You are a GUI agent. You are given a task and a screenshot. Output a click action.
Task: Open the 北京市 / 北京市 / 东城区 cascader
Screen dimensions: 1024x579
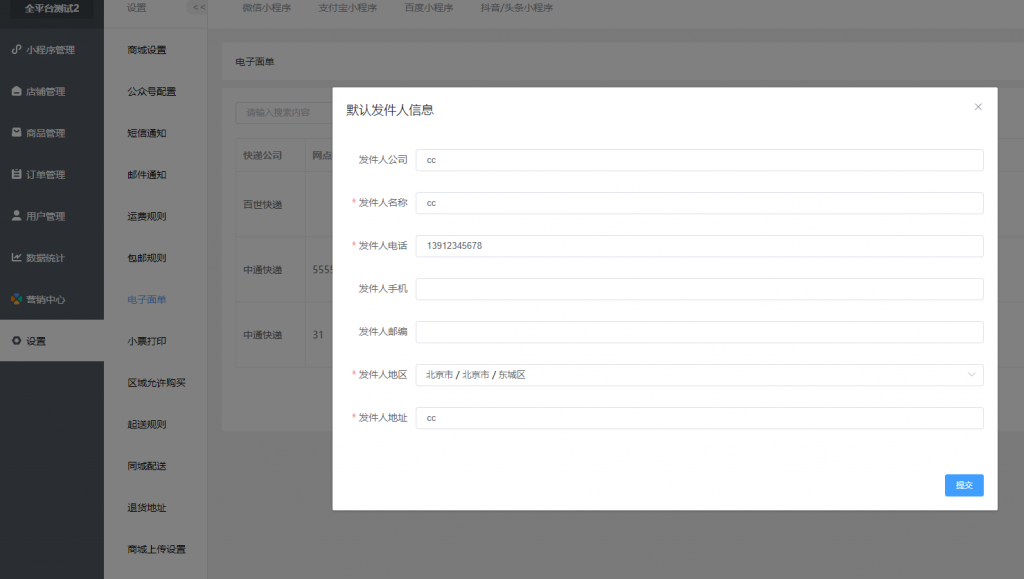pos(699,375)
